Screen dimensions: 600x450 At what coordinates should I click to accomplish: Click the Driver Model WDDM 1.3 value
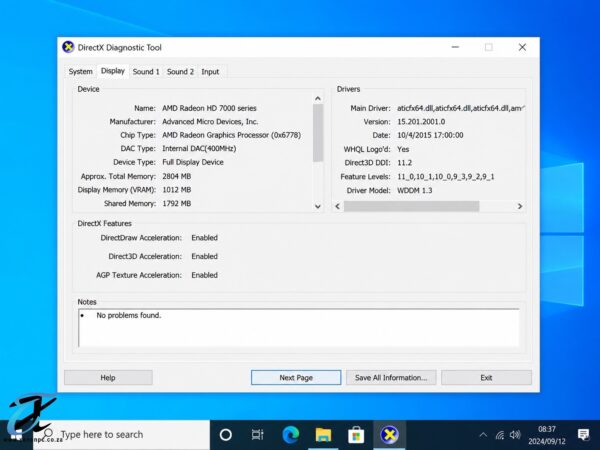coord(414,191)
